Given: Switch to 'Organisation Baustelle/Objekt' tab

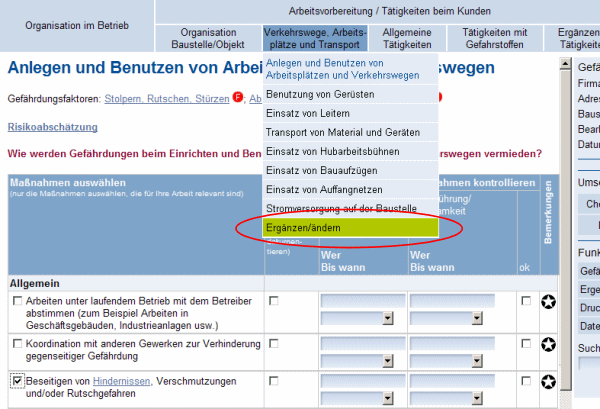Looking at the screenshot, I should tap(209, 38).
